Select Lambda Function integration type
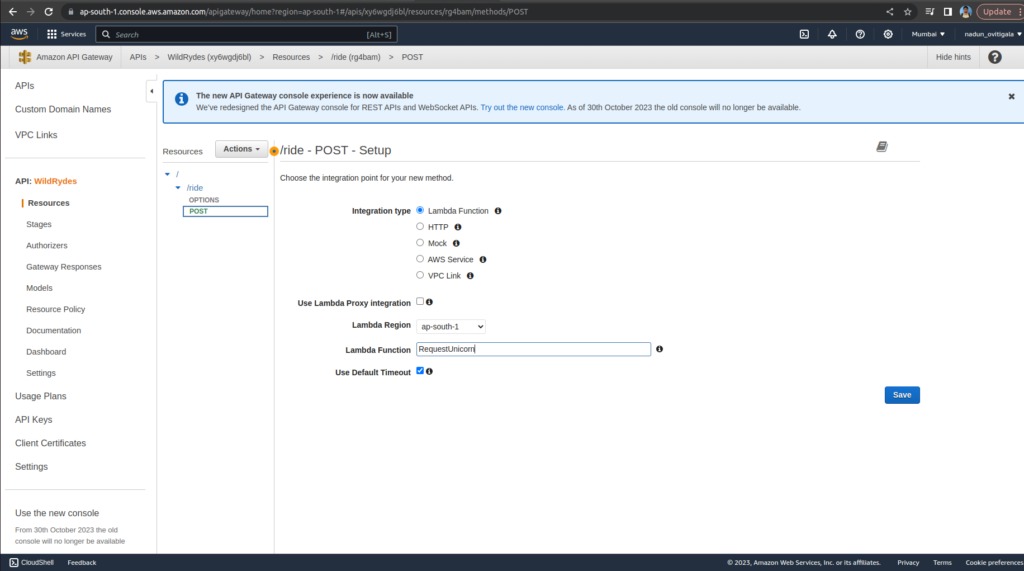 click(420, 210)
